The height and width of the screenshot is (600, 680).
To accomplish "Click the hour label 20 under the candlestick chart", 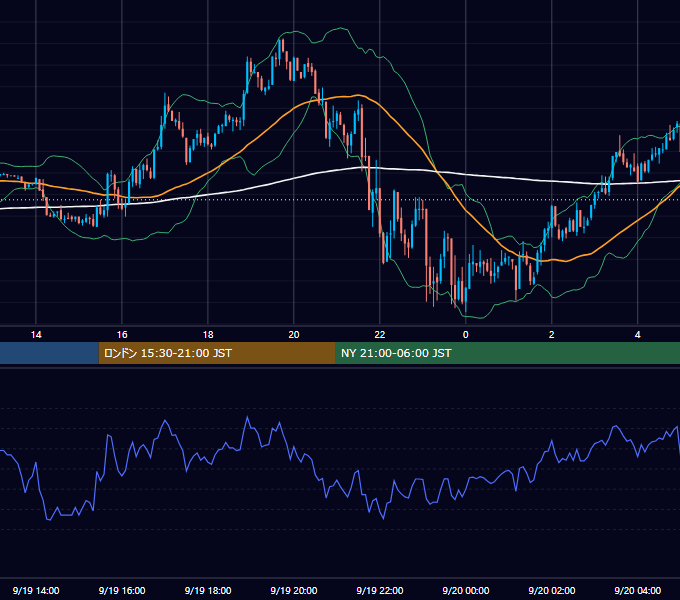I will pyautogui.click(x=294, y=335).
